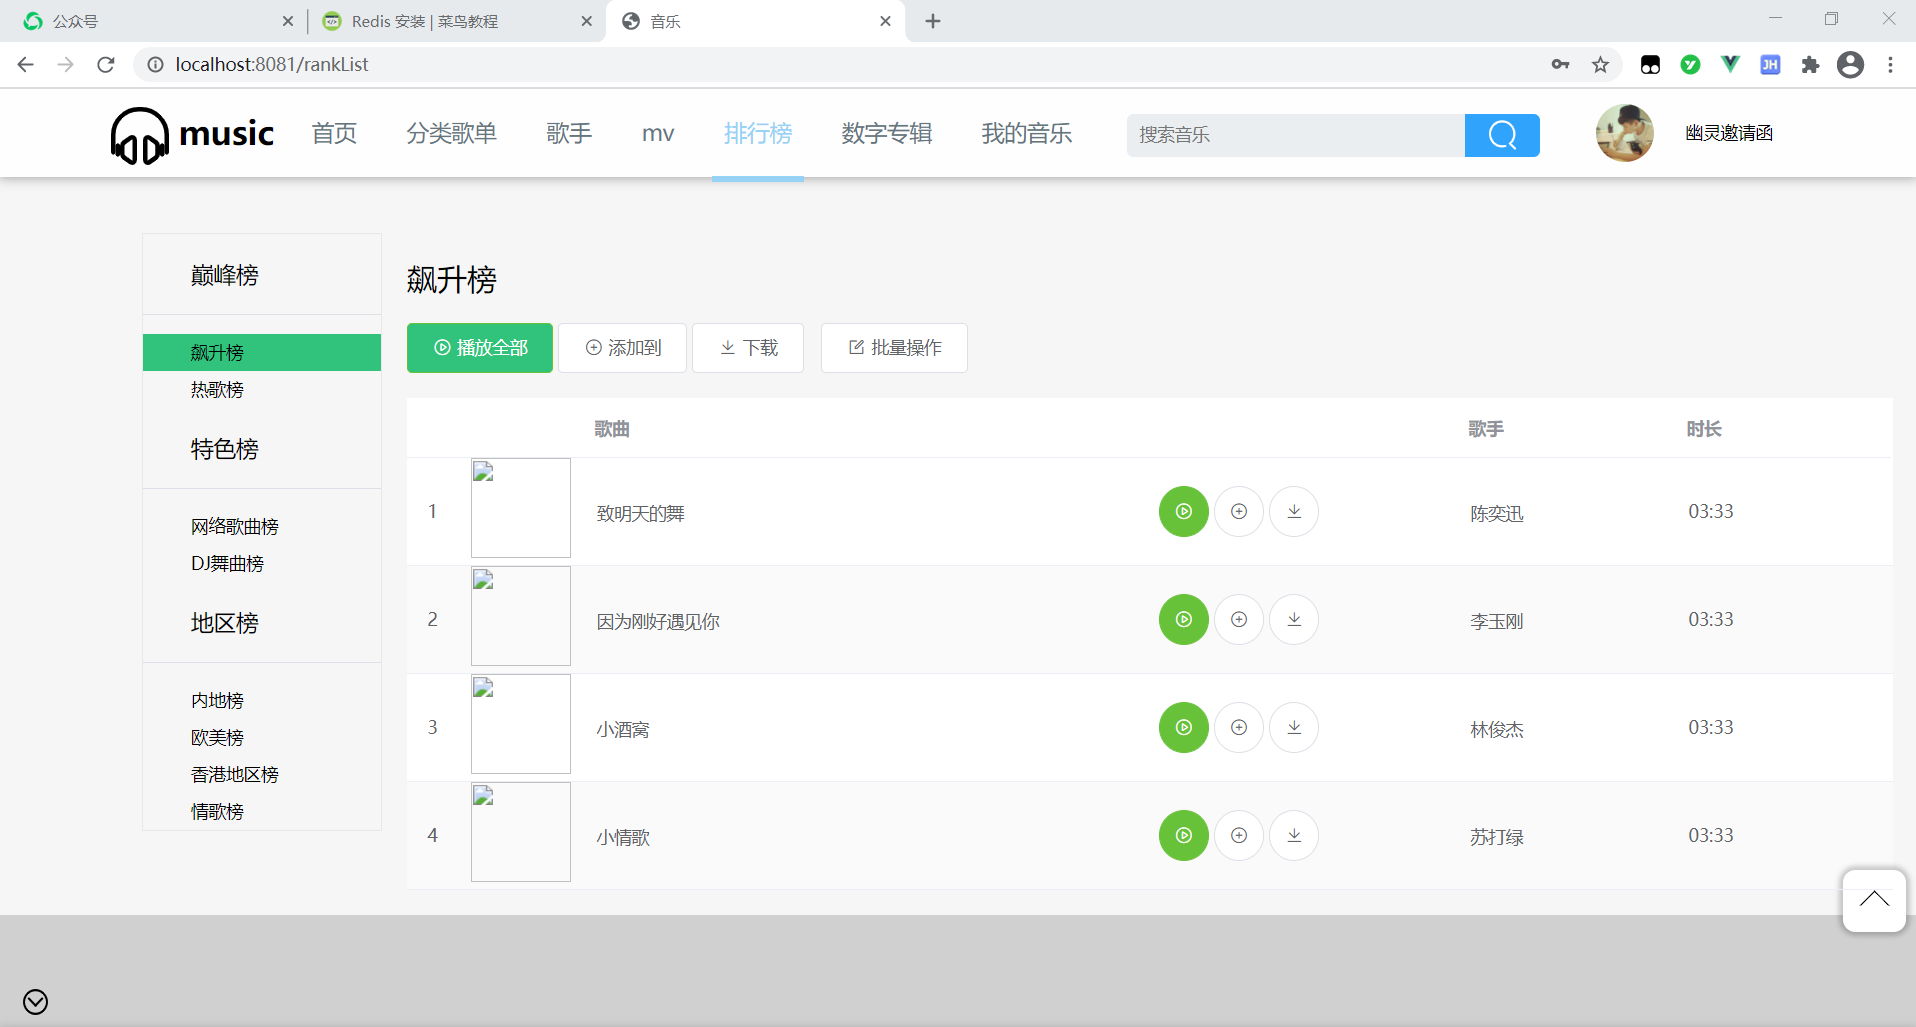Screen dimensions: 1916x1027
Task: Open 歌手 navigation item
Action: (x=569, y=133)
